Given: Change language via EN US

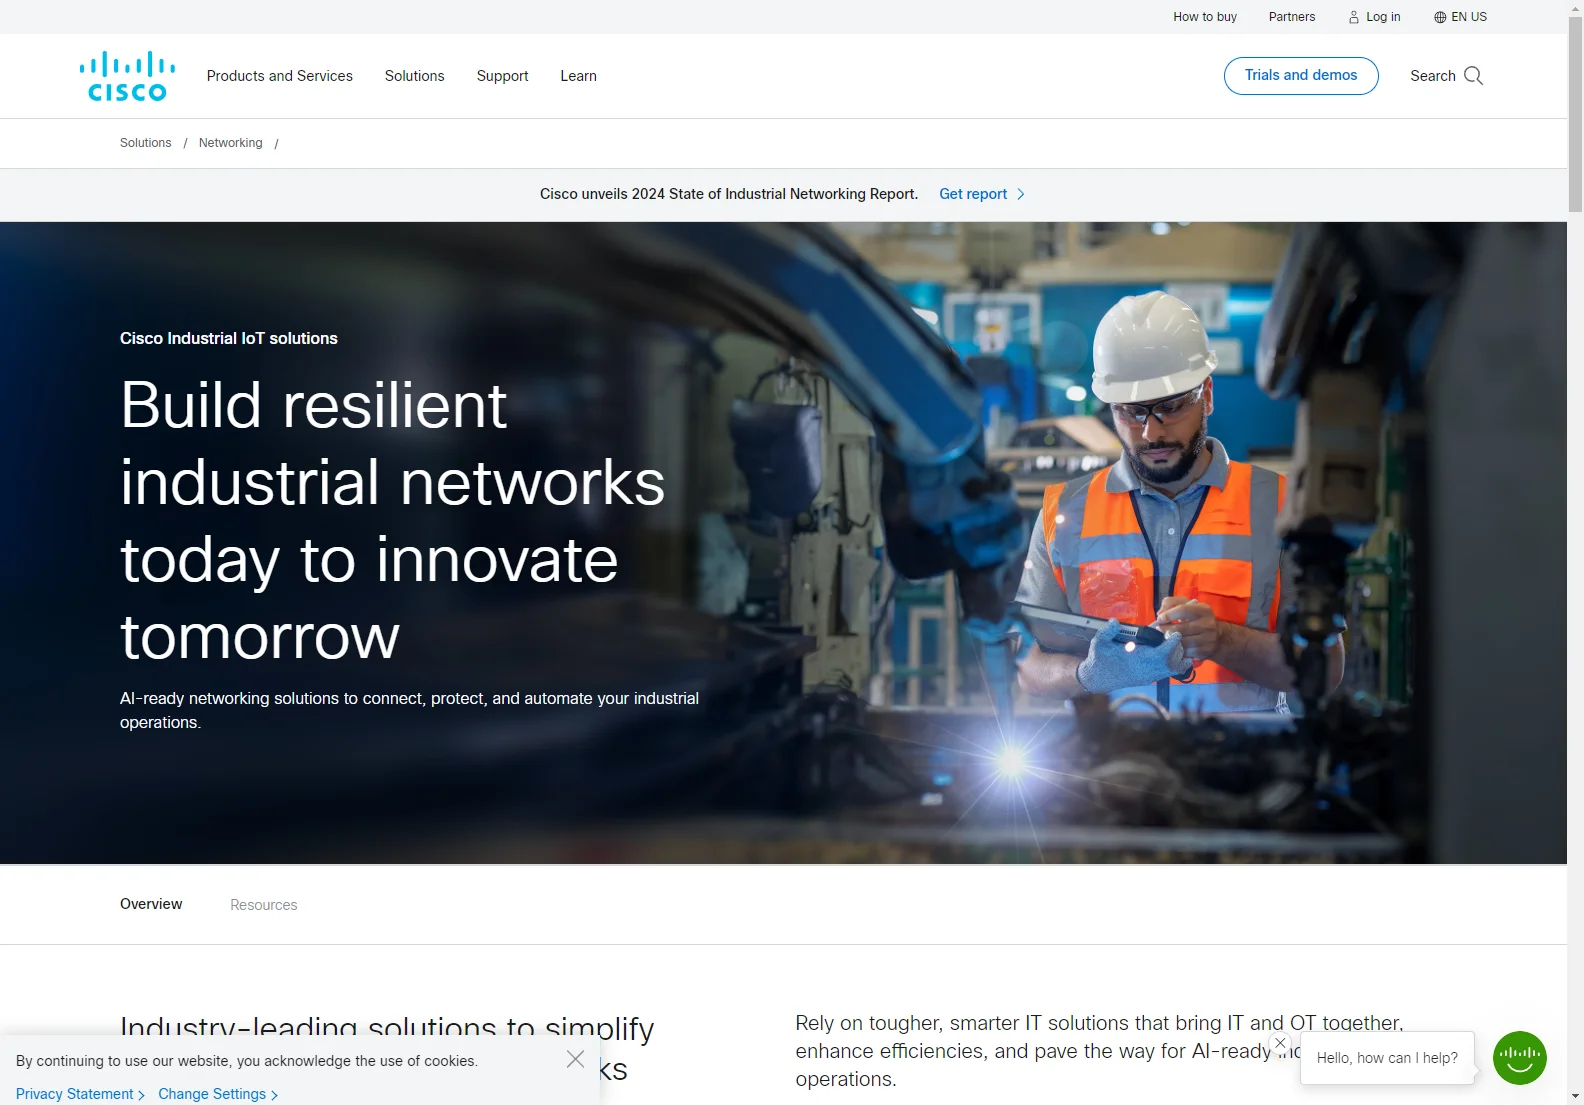Looking at the screenshot, I should tap(1469, 17).
